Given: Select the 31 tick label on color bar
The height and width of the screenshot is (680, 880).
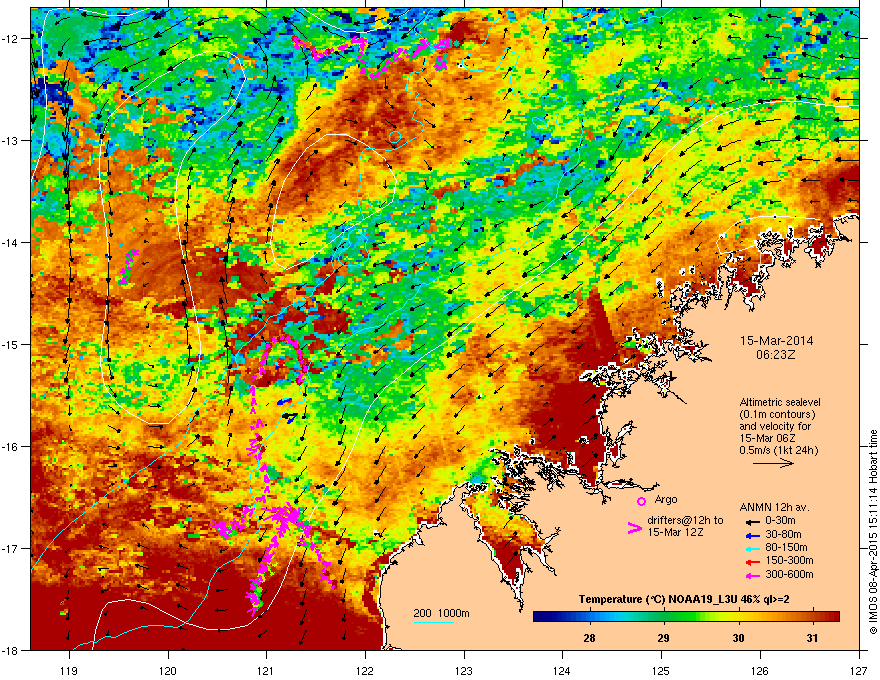Looking at the screenshot, I should [x=812, y=638].
